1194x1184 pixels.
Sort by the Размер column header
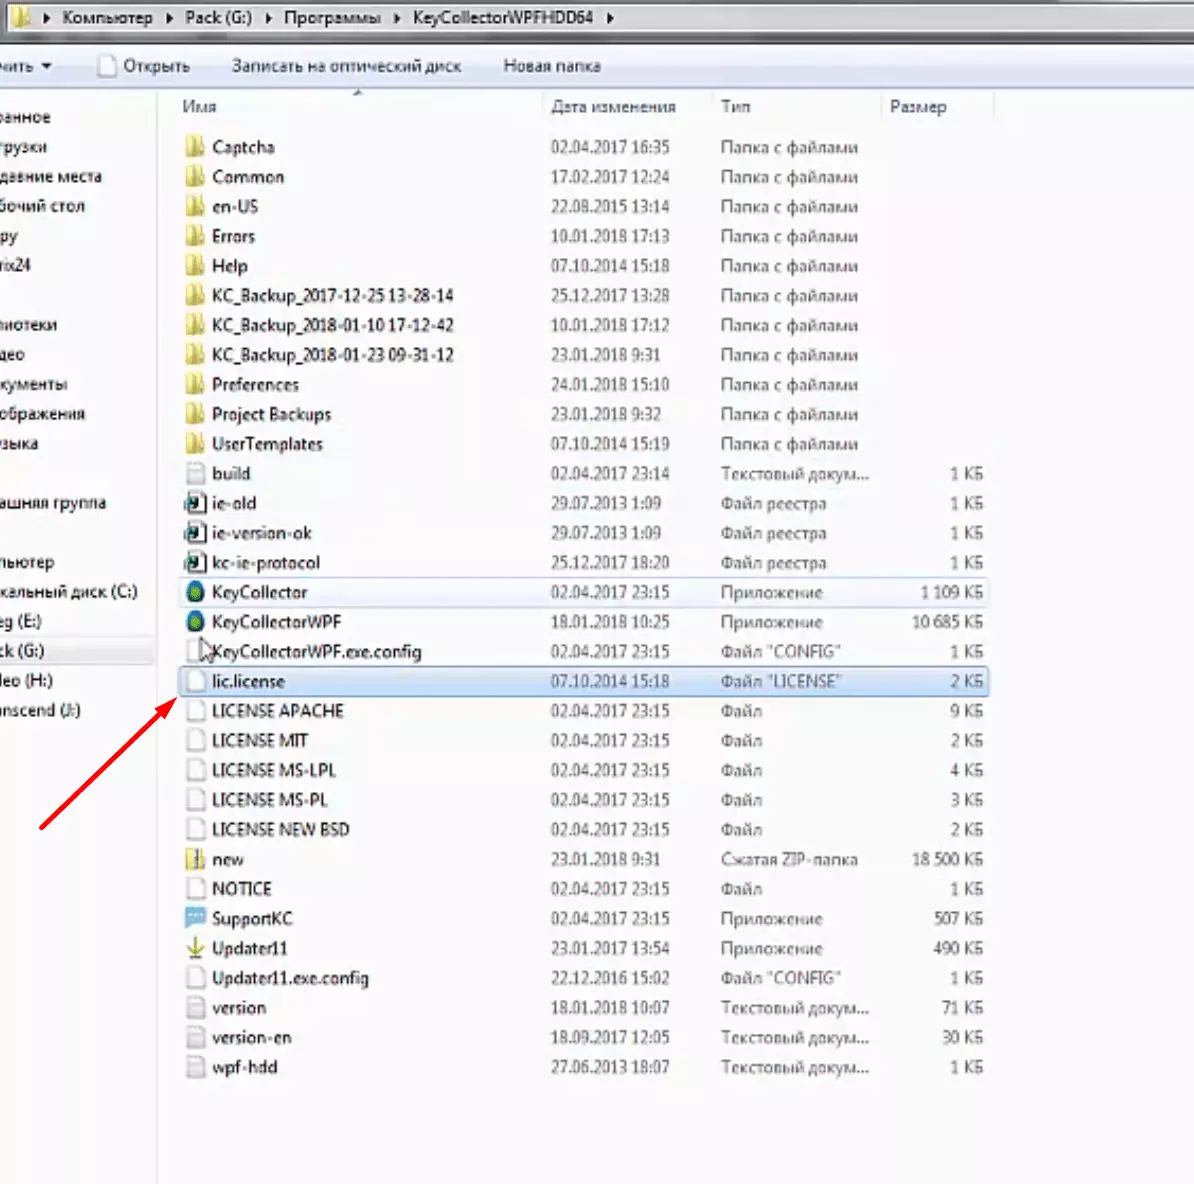tap(918, 107)
